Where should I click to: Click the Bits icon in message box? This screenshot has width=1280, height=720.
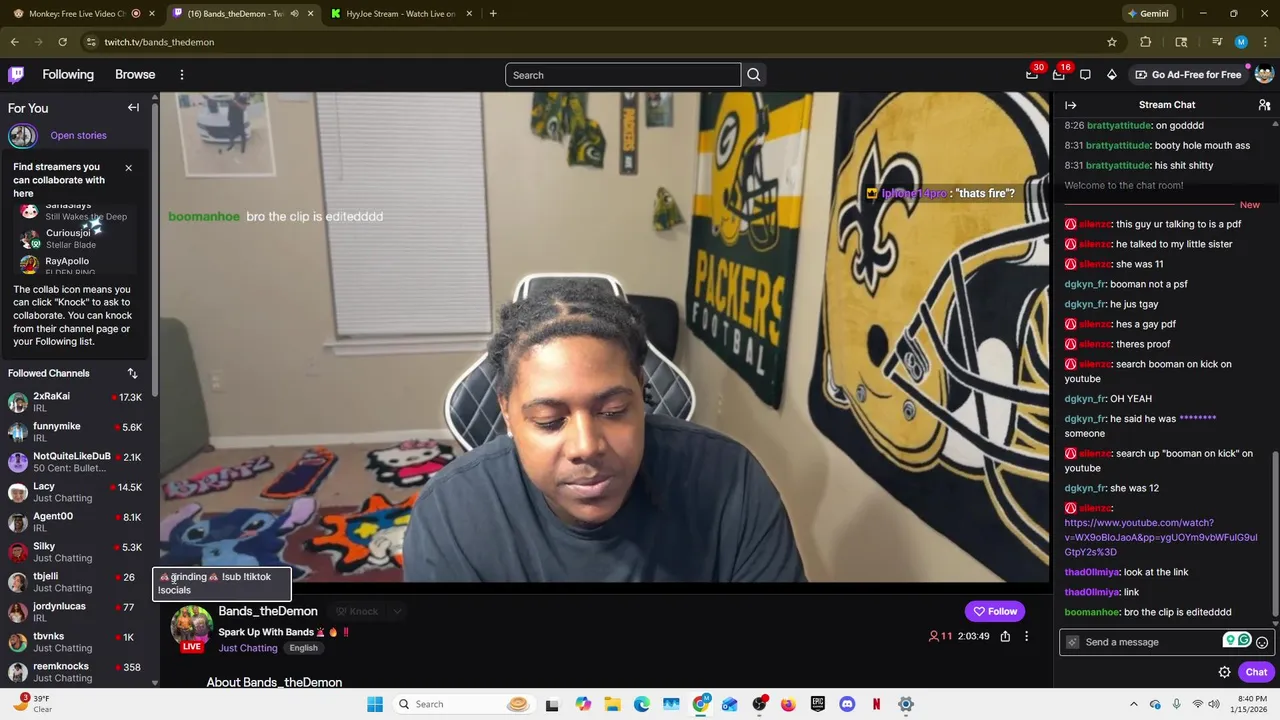tap(1073, 642)
